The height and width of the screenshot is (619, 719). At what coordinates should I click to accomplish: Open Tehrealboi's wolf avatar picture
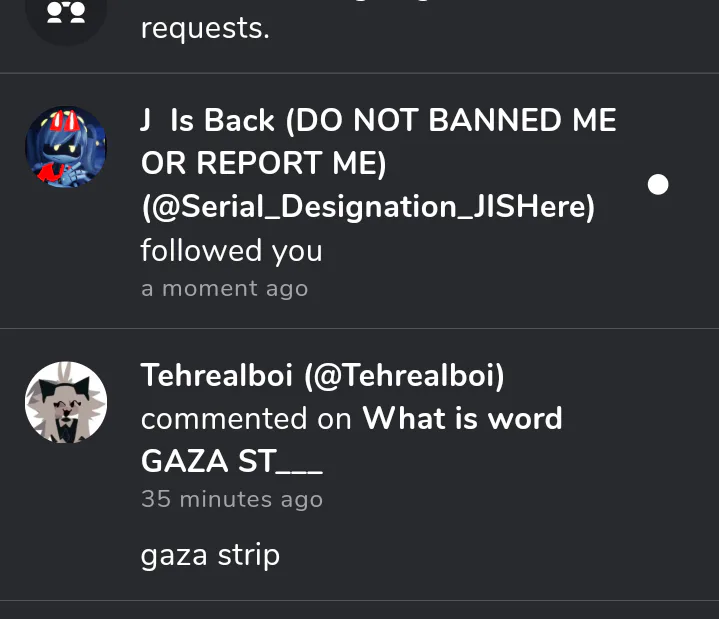(66, 402)
